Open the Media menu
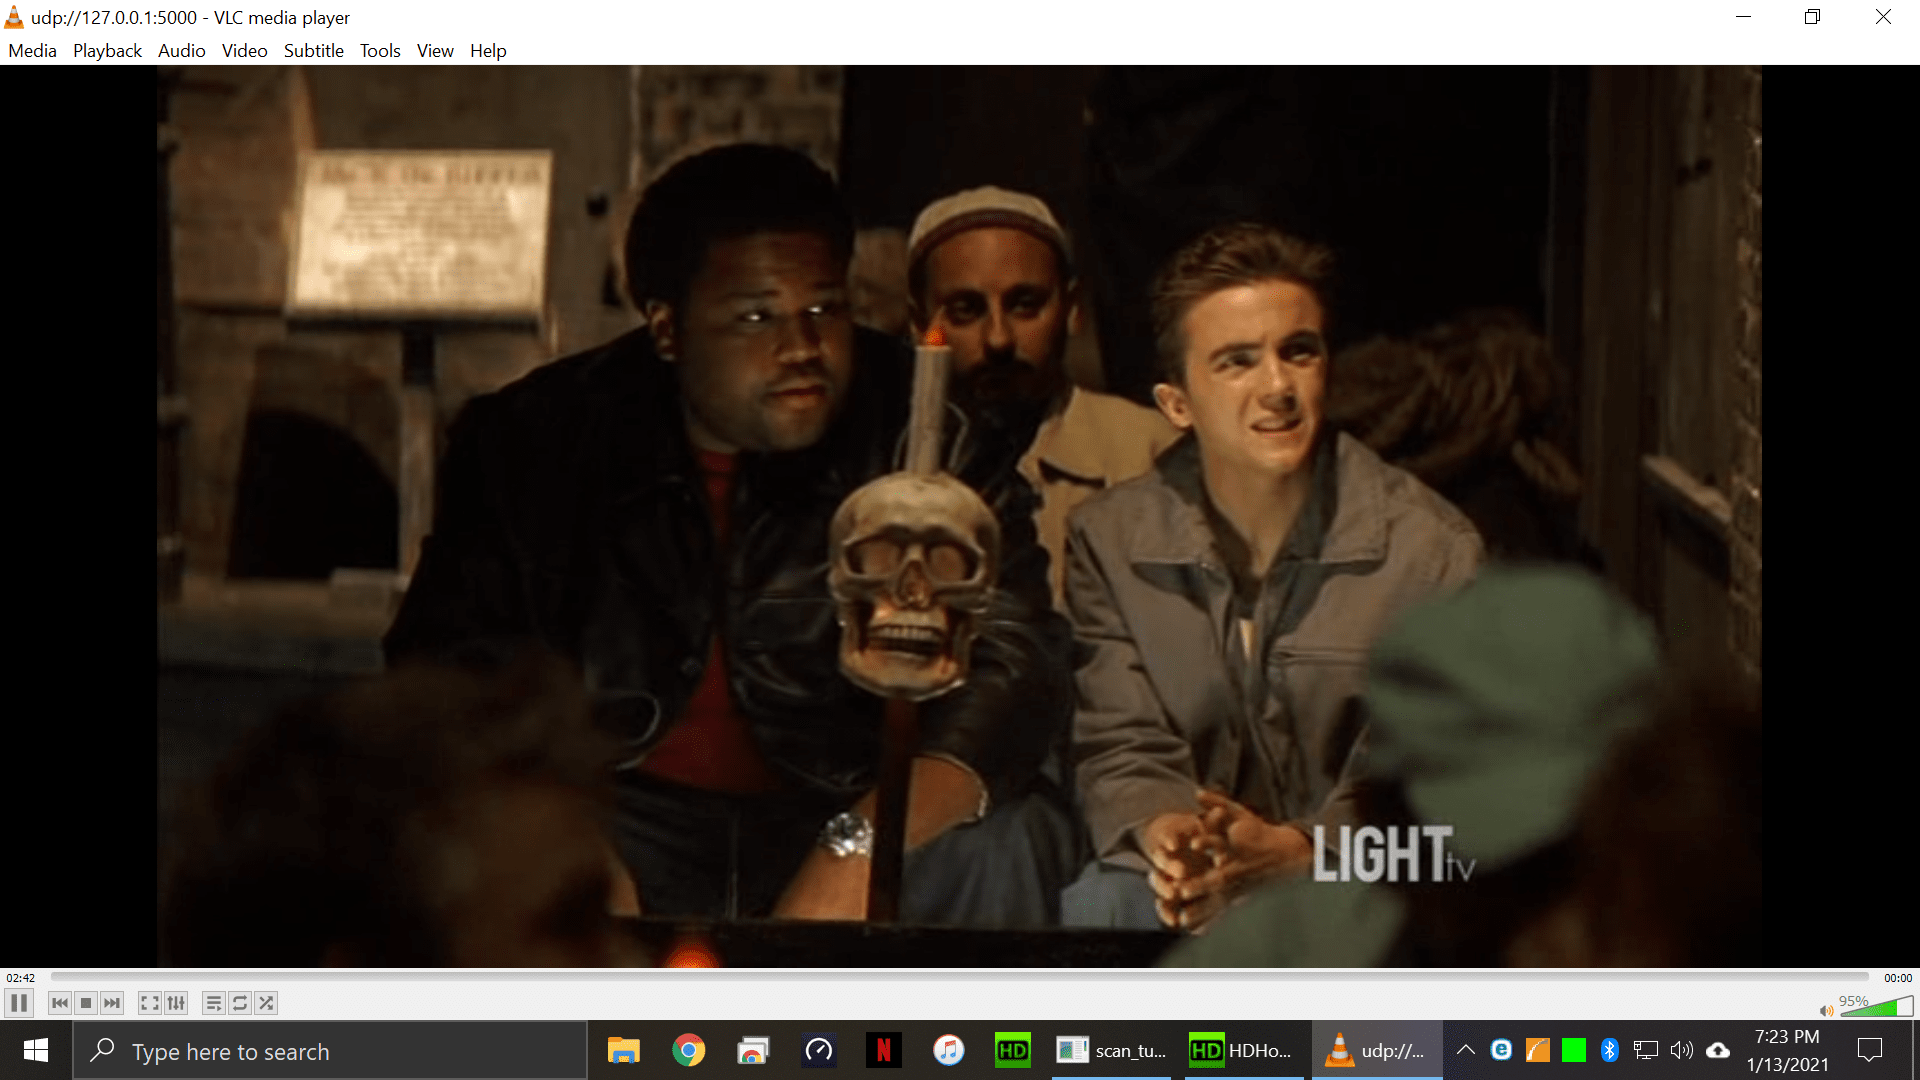The image size is (1920, 1080). pos(32,50)
